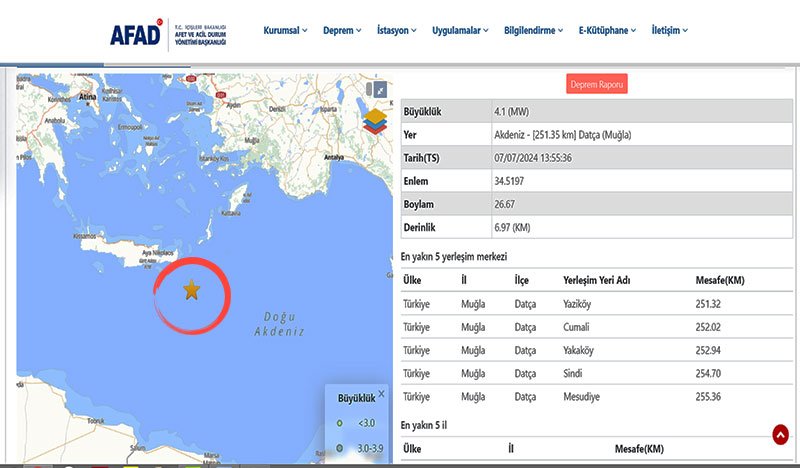This screenshot has width=800, height=468.
Task: Close the Büyüklük legend panel
Action: 381,394
